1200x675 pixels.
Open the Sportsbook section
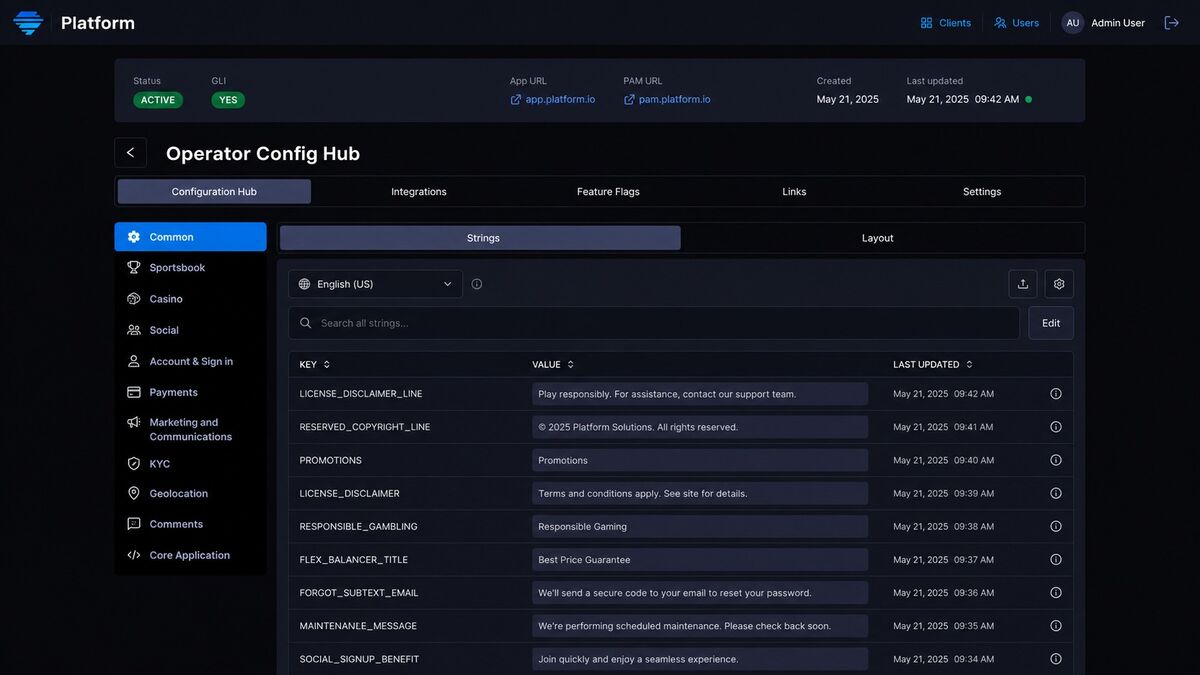click(x=190, y=268)
